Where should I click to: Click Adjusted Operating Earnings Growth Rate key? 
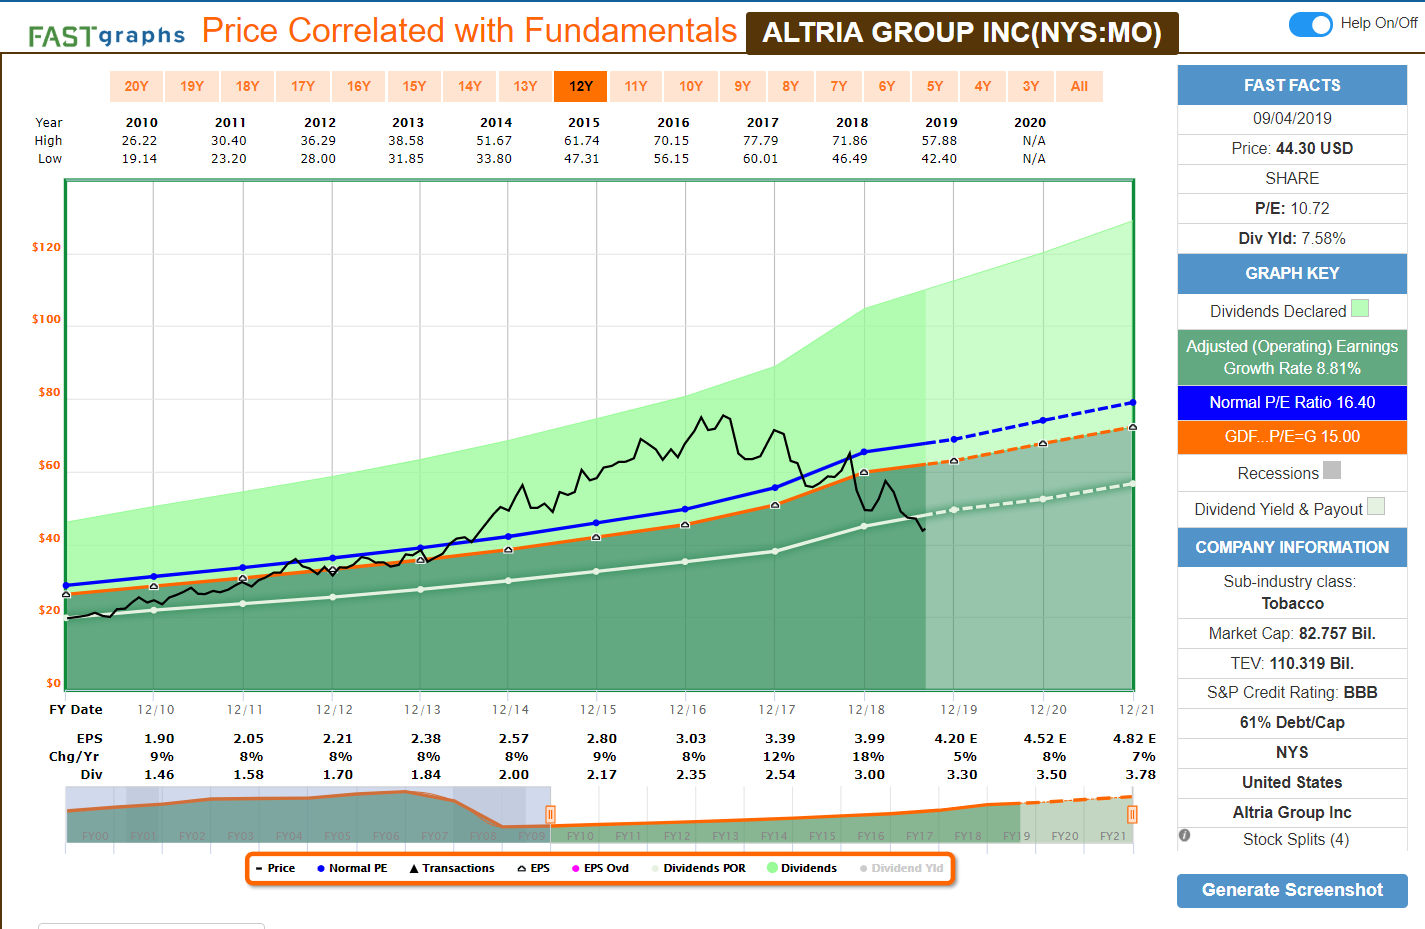click(1292, 357)
